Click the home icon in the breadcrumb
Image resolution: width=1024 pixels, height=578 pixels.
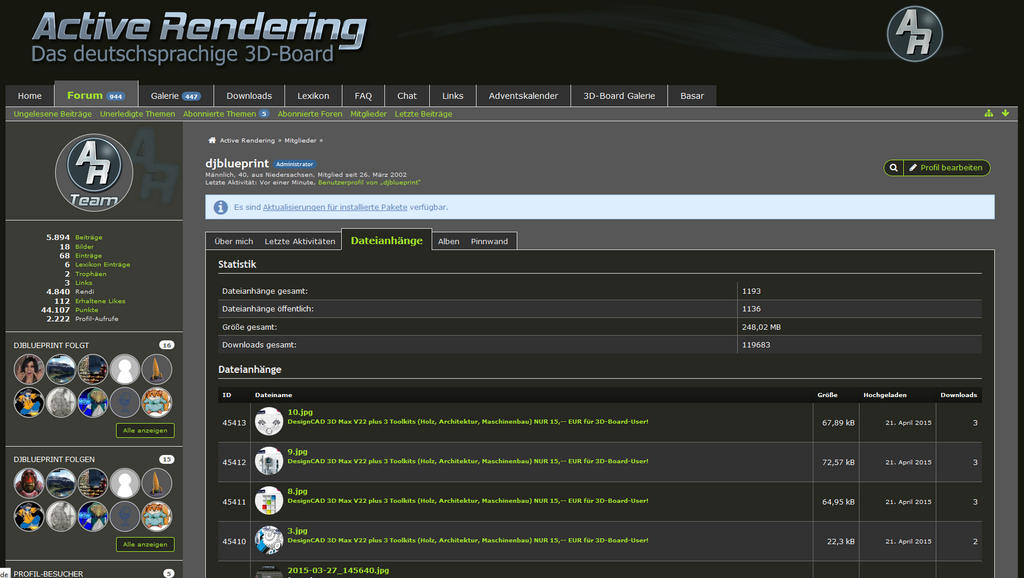click(212, 140)
